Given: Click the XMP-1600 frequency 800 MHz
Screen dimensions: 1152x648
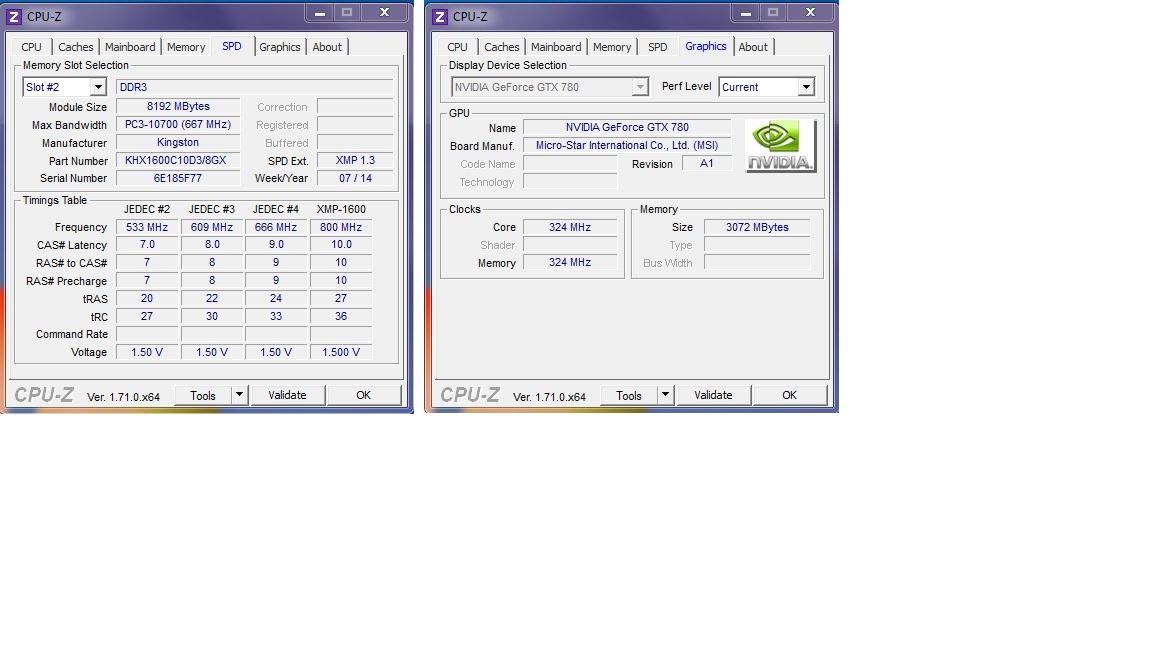Looking at the screenshot, I should tap(341, 227).
